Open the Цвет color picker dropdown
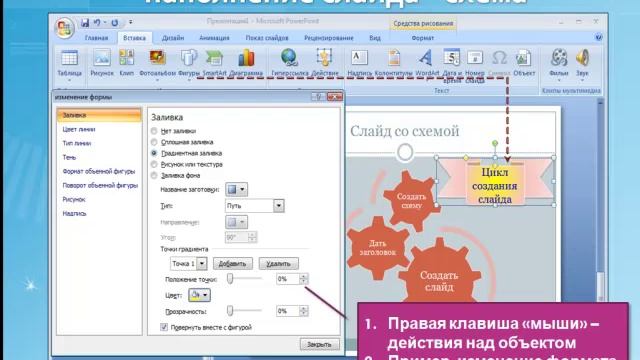 tap(199, 295)
